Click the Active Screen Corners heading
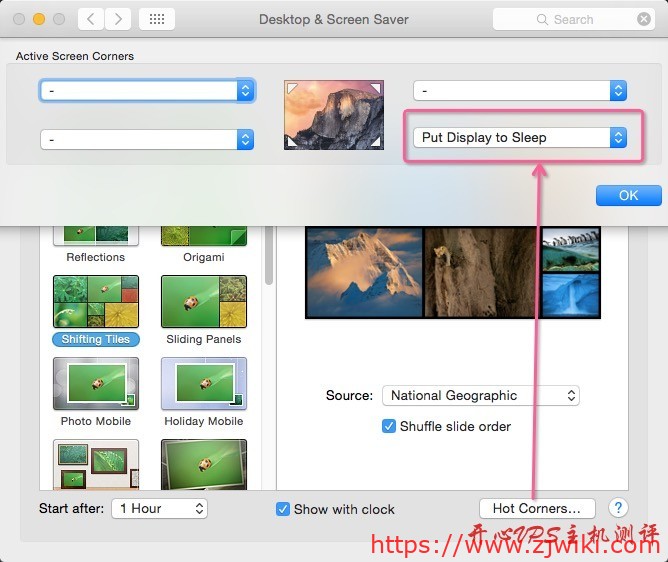Screen dimensions: 668x562 point(75,56)
